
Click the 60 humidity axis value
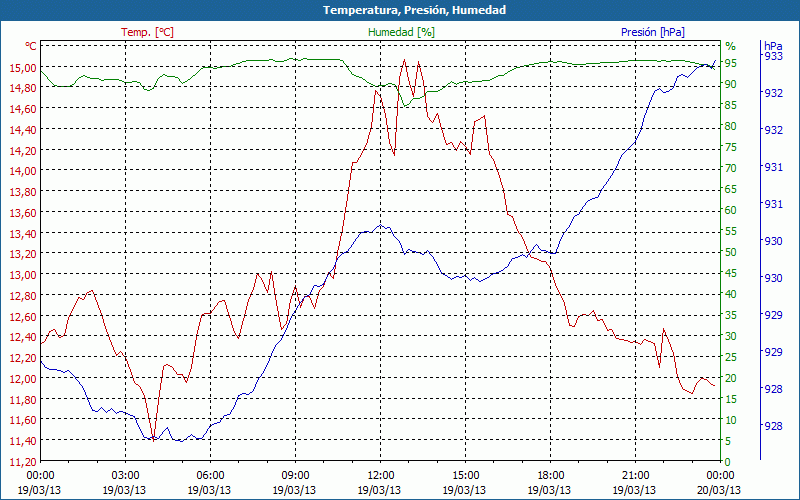click(x=731, y=210)
